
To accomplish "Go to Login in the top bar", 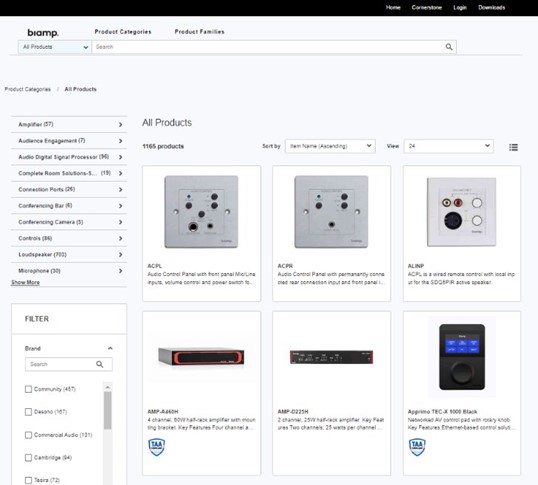I will (x=460, y=8).
